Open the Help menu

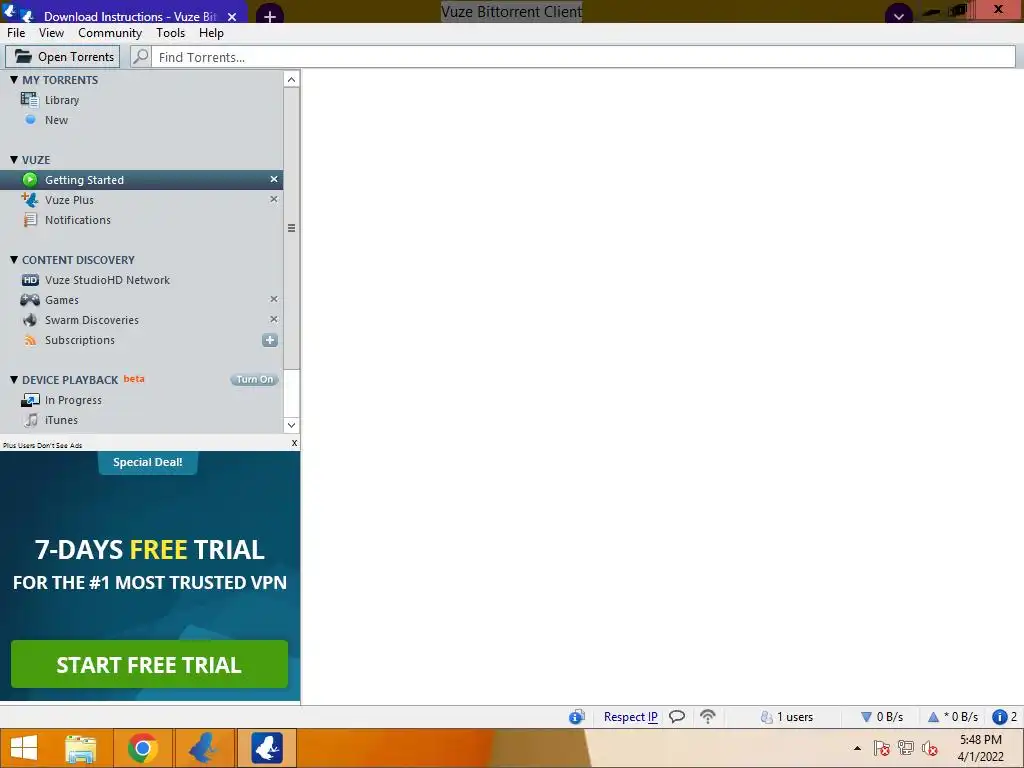(x=211, y=33)
